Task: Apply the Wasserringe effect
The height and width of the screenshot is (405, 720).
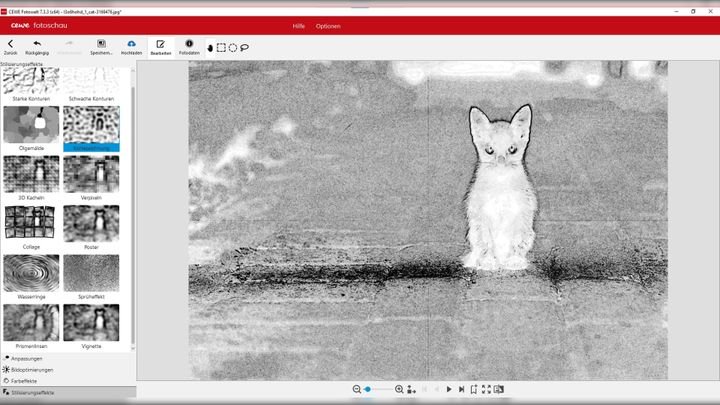Action: point(29,273)
